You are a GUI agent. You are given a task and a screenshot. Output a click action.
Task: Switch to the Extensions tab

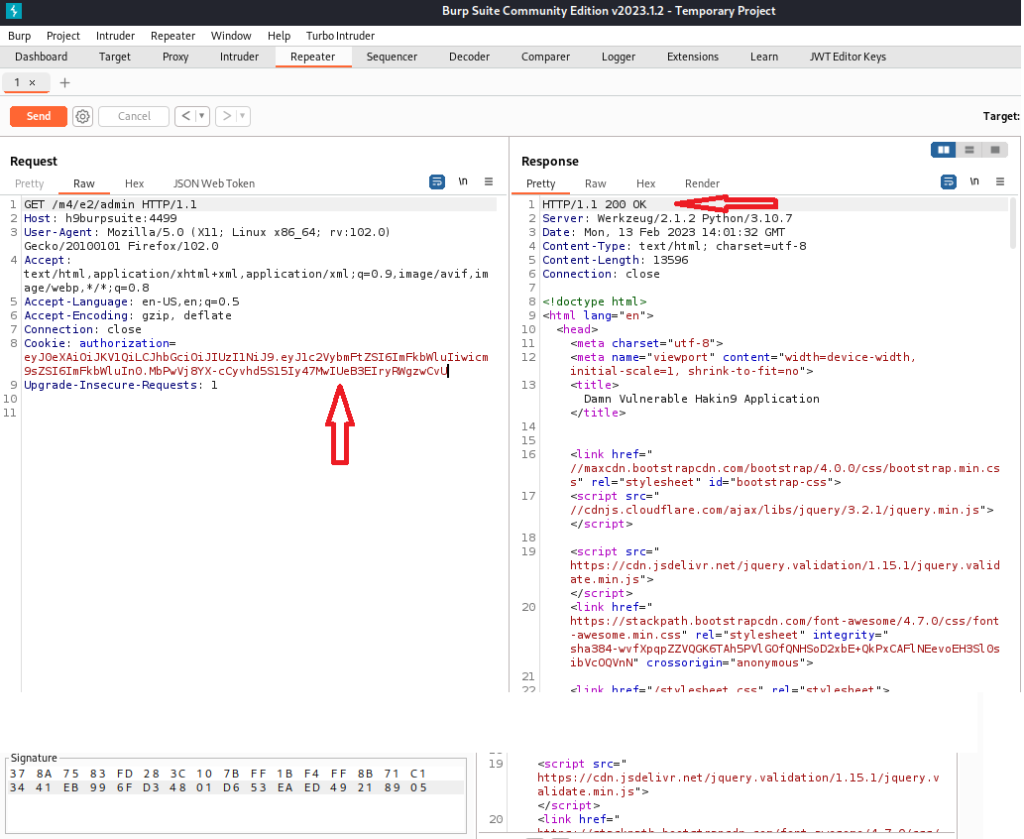click(693, 57)
